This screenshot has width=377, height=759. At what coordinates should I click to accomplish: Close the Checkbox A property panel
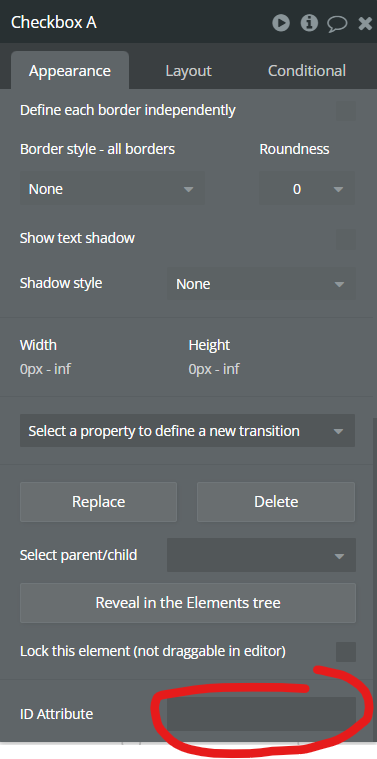tap(365, 23)
